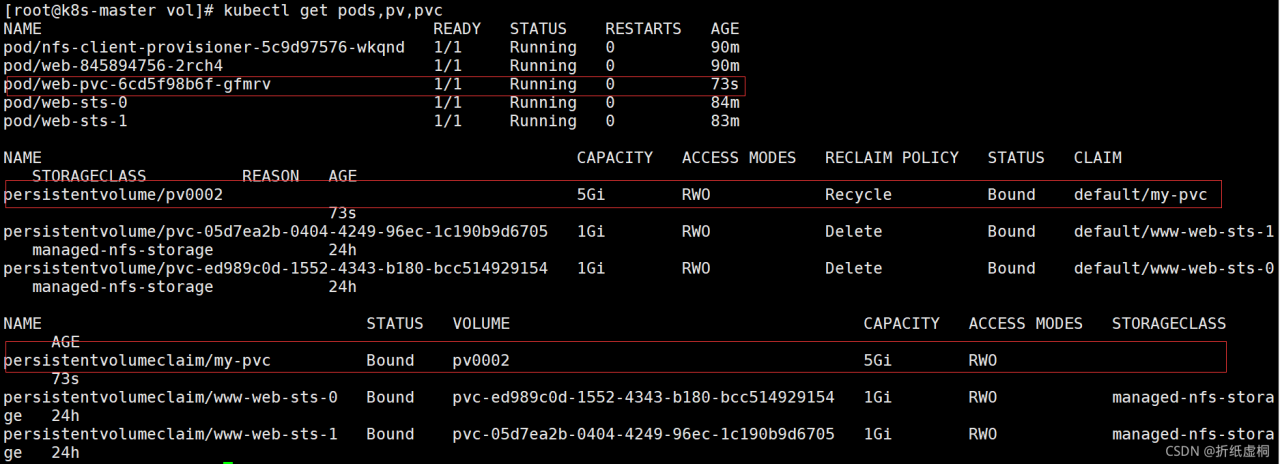Click the STORAGECLASS header in the PV table
Viewport: 1280px width, 464px height.
point(89,176)
